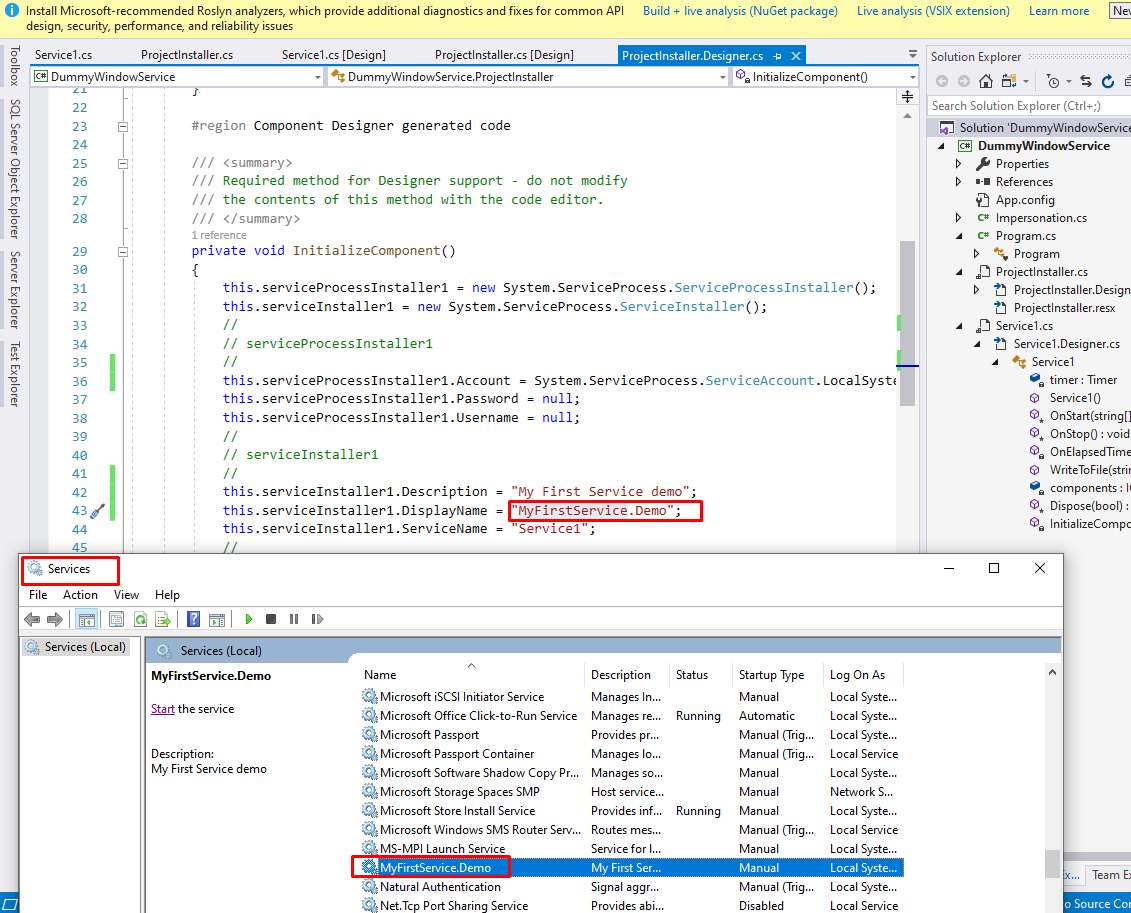Image resolution: width=1131 pixels, height=913 pixels.
Task: Click the Home icon in Solution Explorer
Action: (x=985, y=81)
